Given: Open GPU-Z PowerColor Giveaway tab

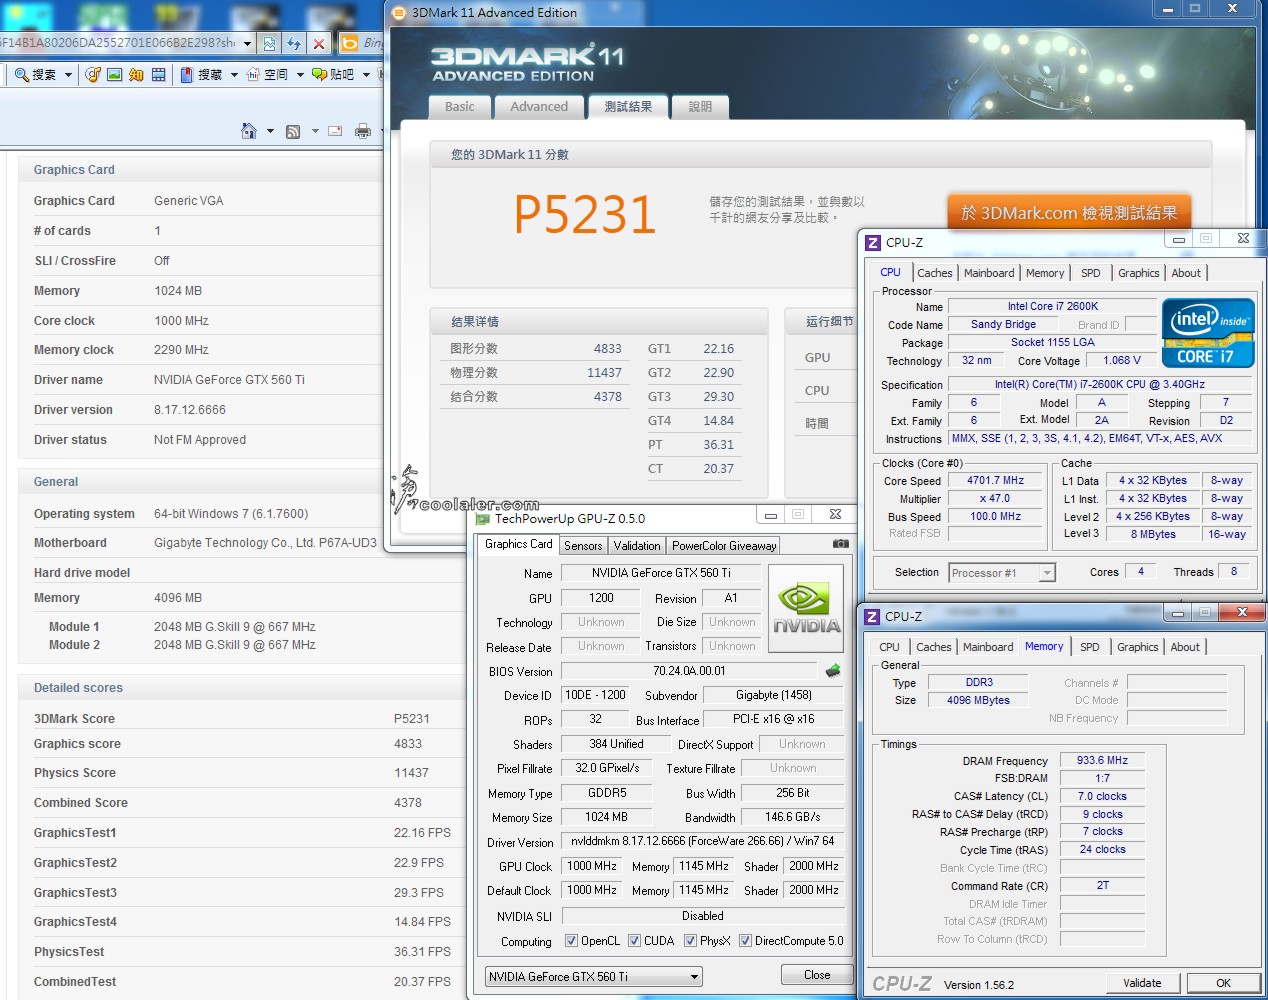Looking at the screenshot, I should click(724, 546).
